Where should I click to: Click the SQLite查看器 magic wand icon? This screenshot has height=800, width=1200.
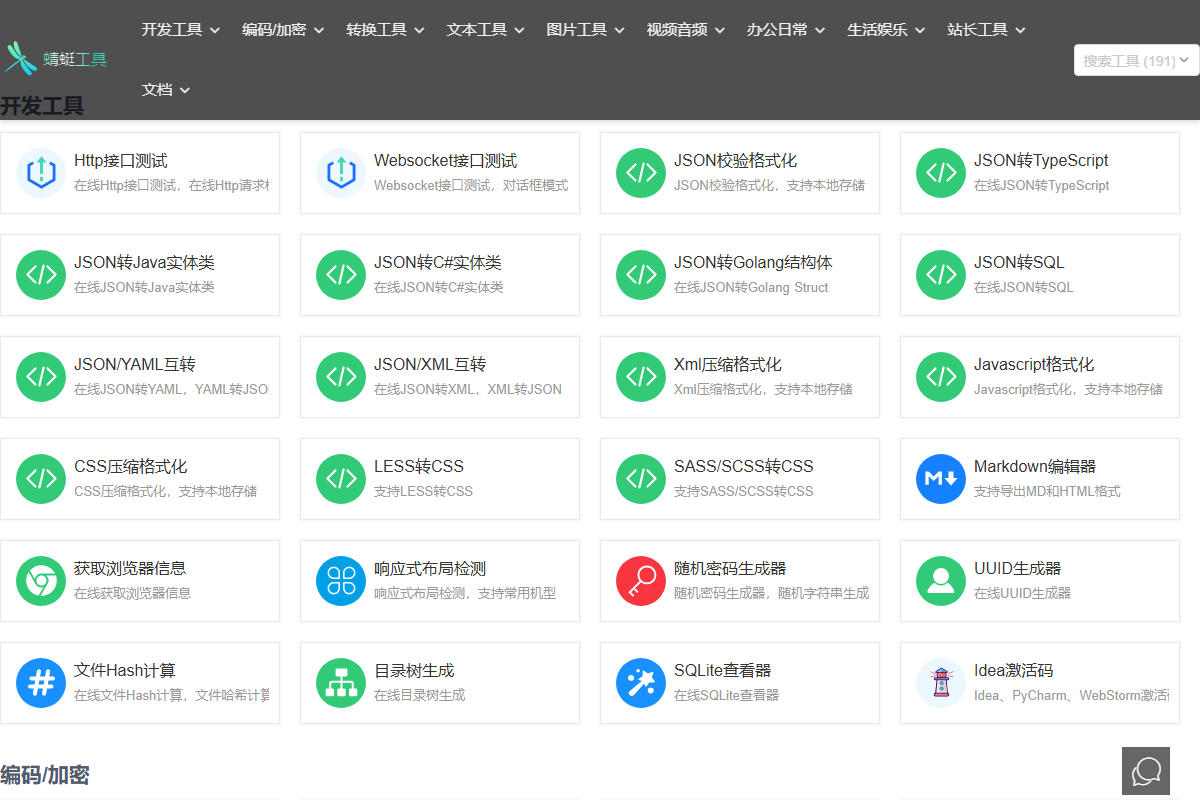[641, 683]
